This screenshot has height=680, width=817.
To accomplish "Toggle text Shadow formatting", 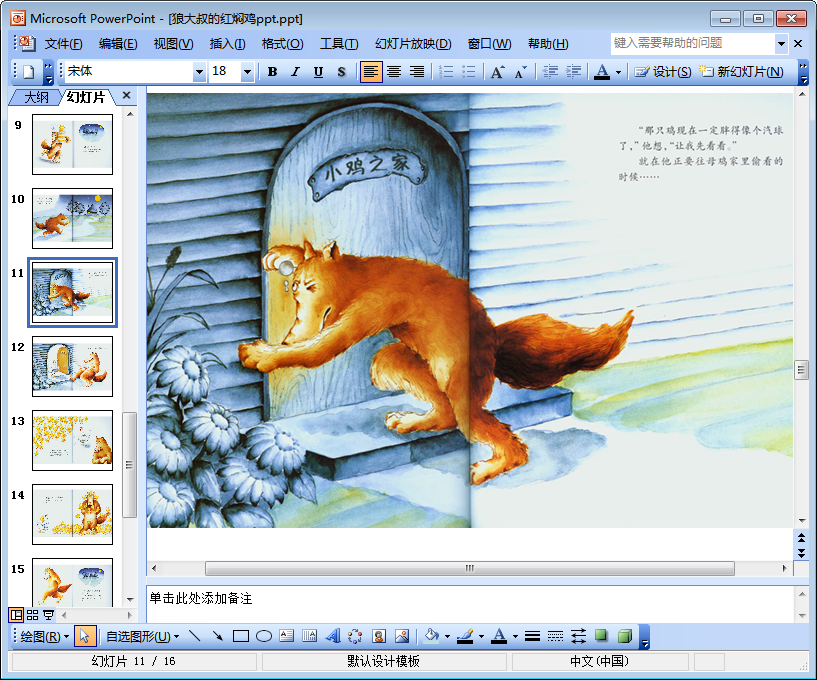I will pos(341,72).
